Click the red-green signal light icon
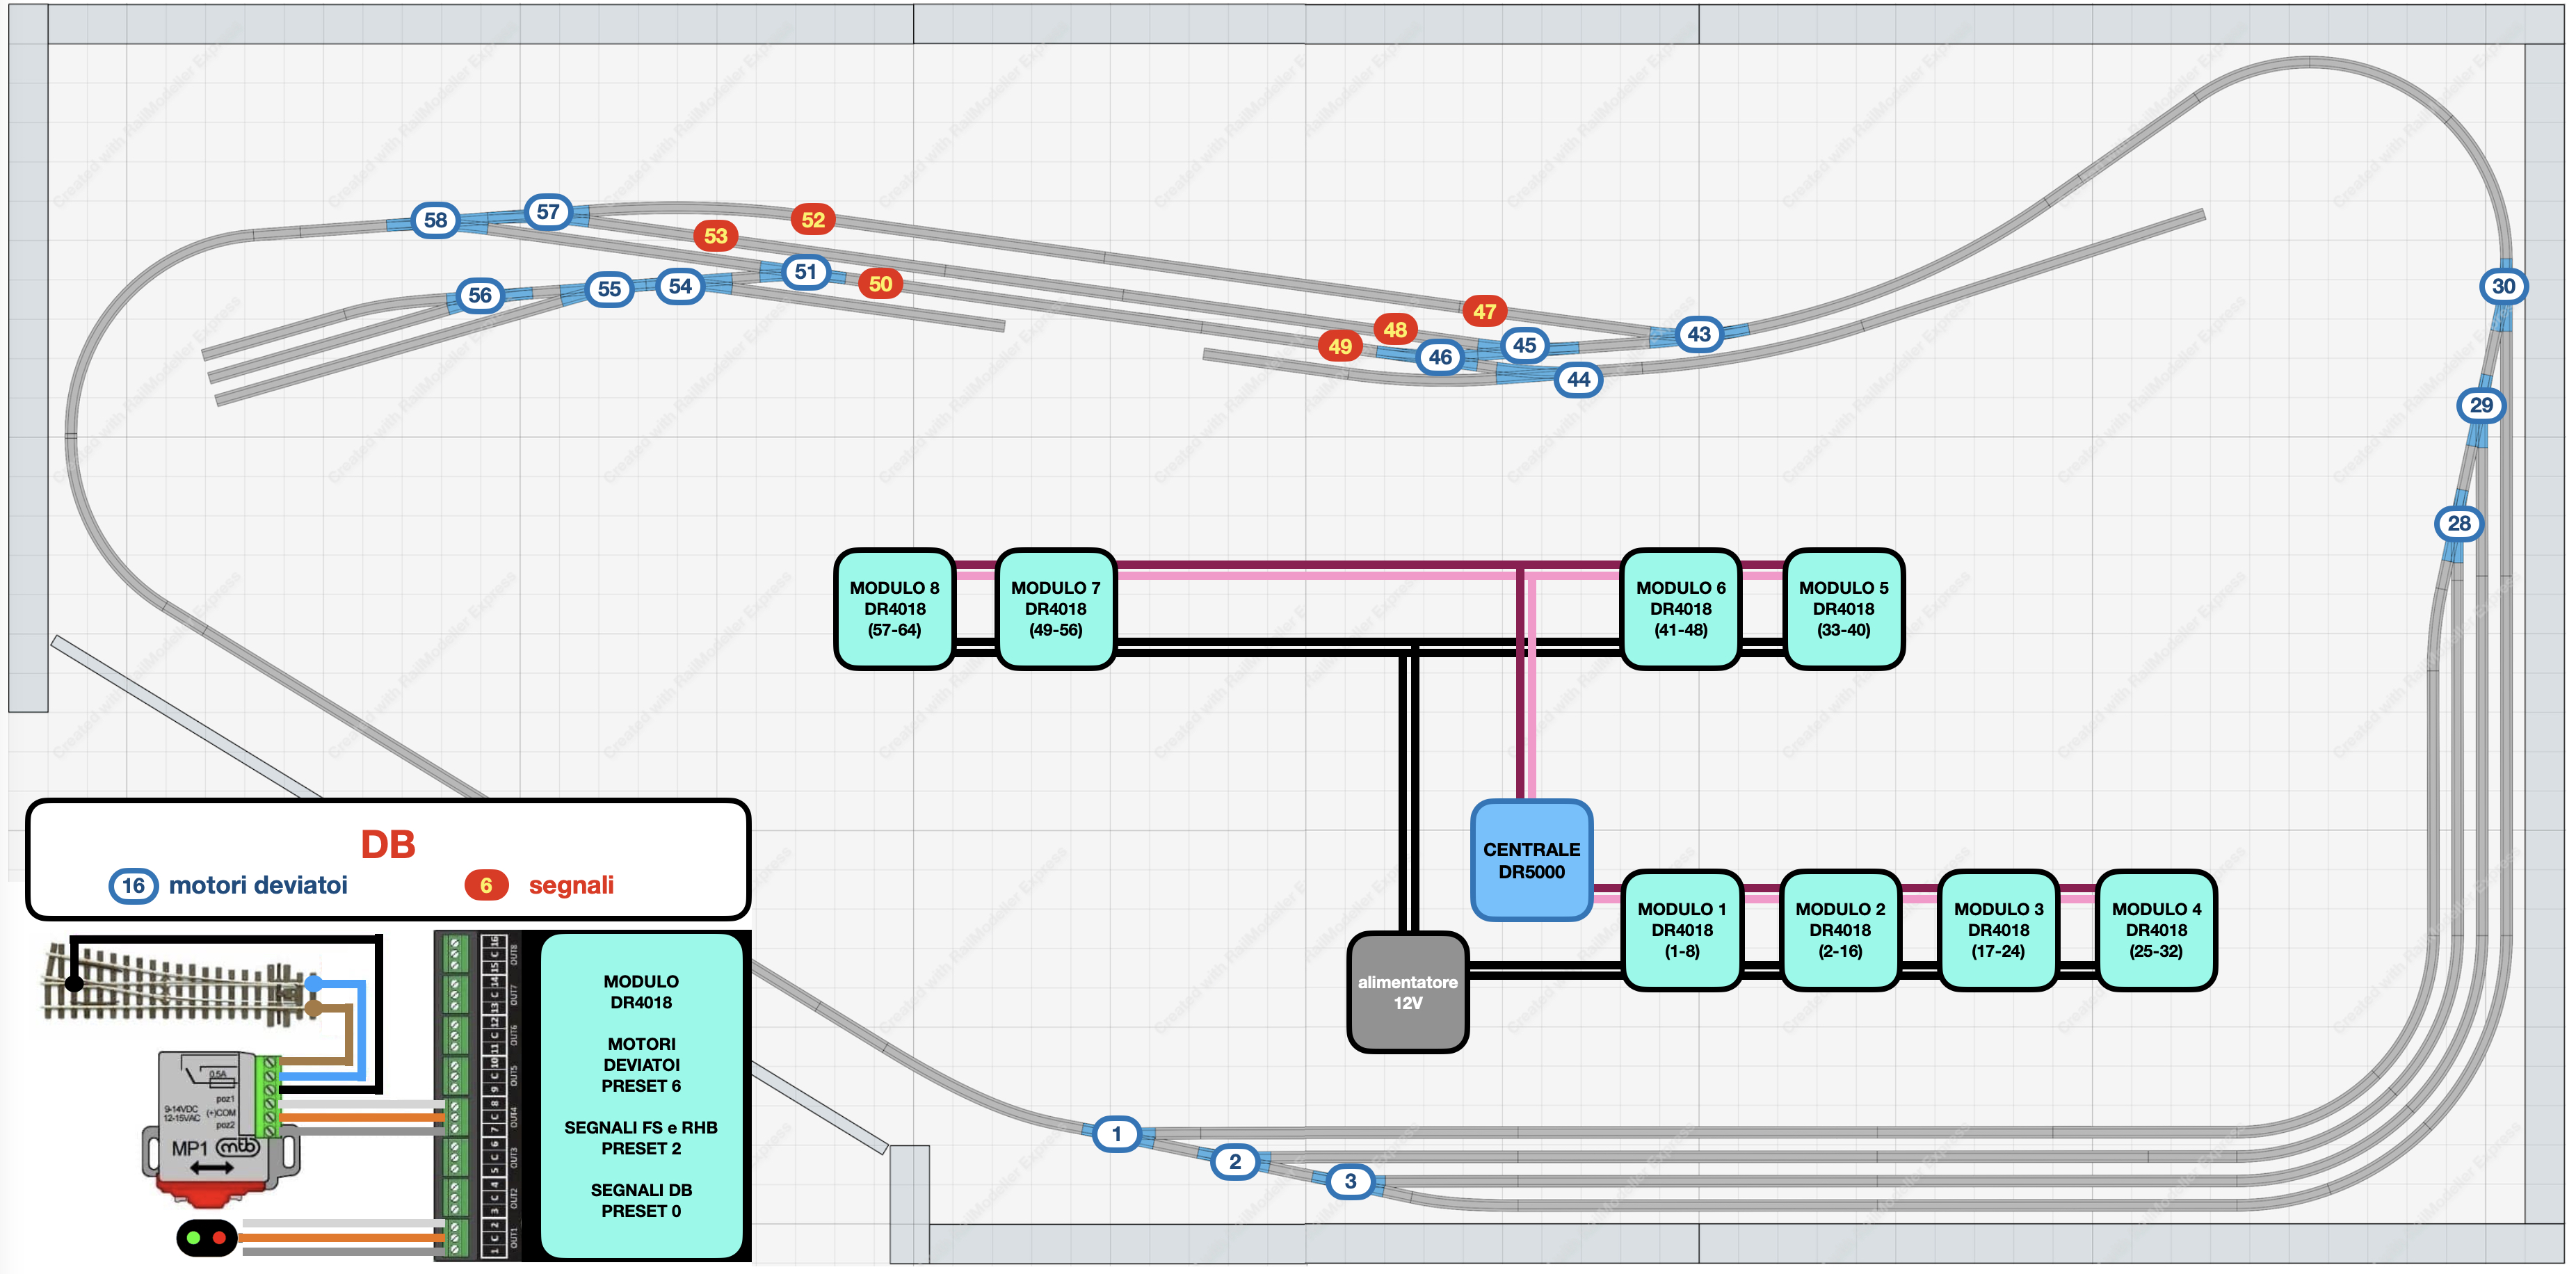This screenshot has width=2576, height=1274. point(207,1238)
